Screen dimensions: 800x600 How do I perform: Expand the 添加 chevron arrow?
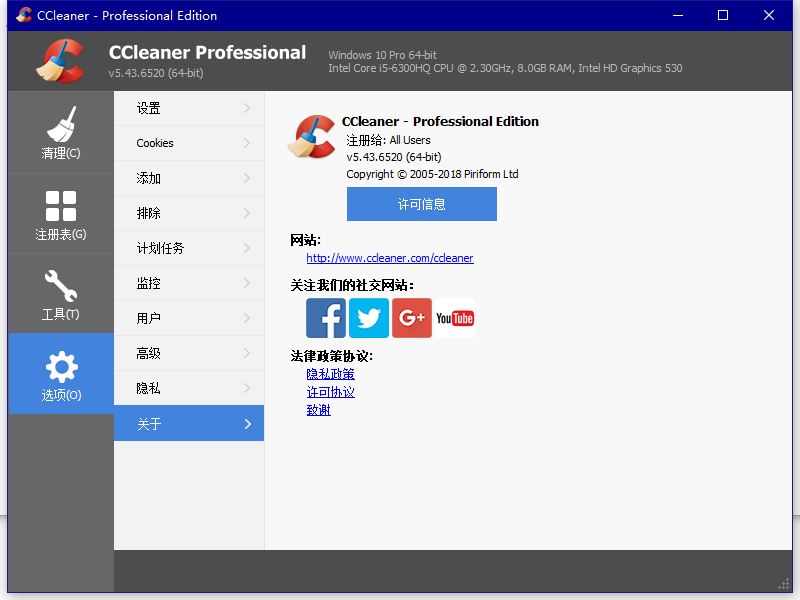click(247, 178)
